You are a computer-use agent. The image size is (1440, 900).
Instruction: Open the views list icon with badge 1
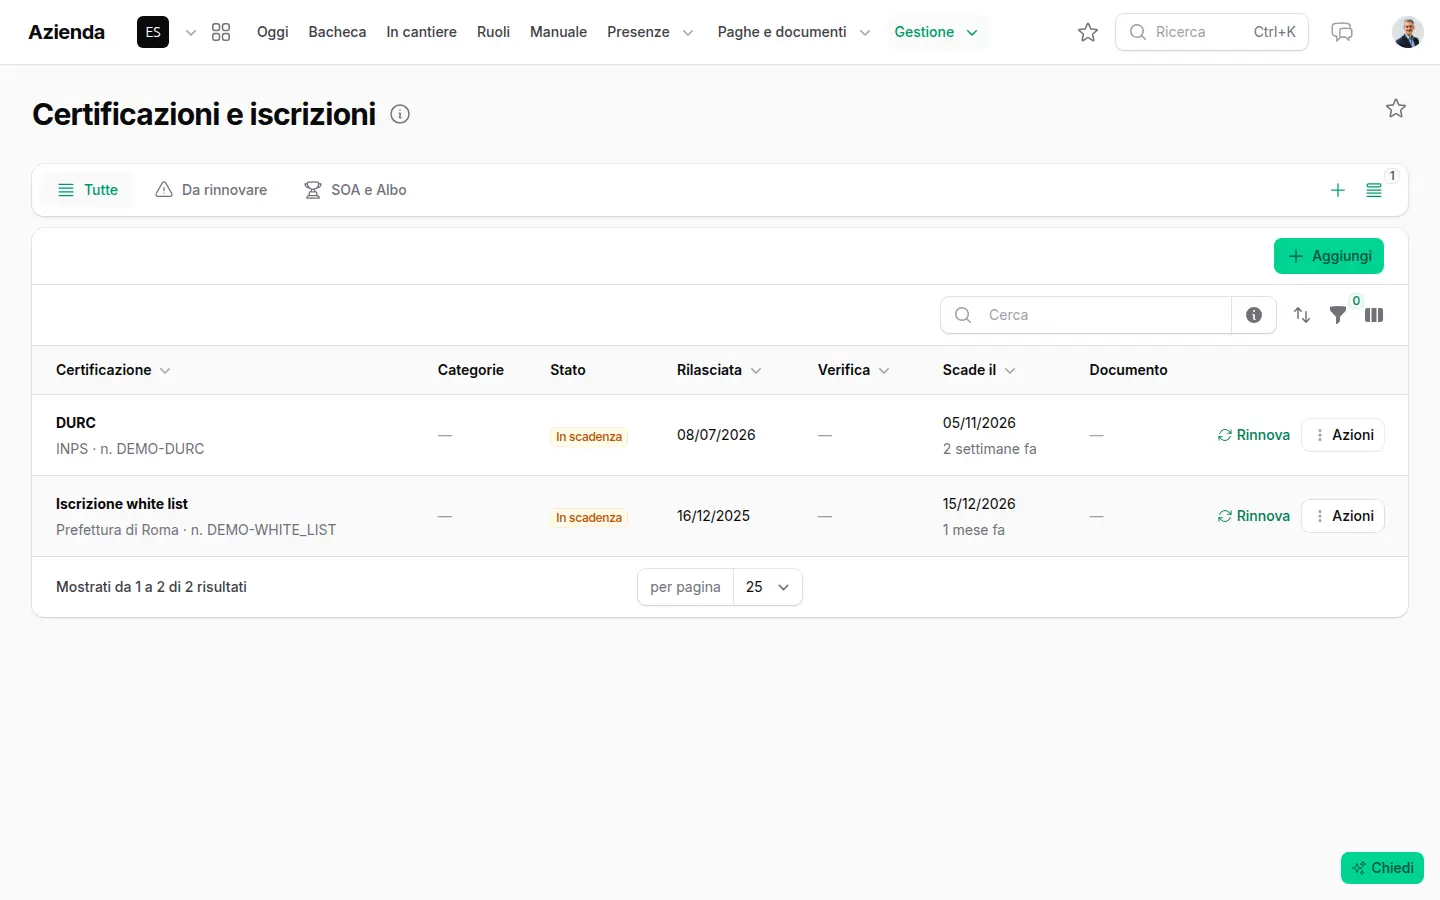[1374, 190]
